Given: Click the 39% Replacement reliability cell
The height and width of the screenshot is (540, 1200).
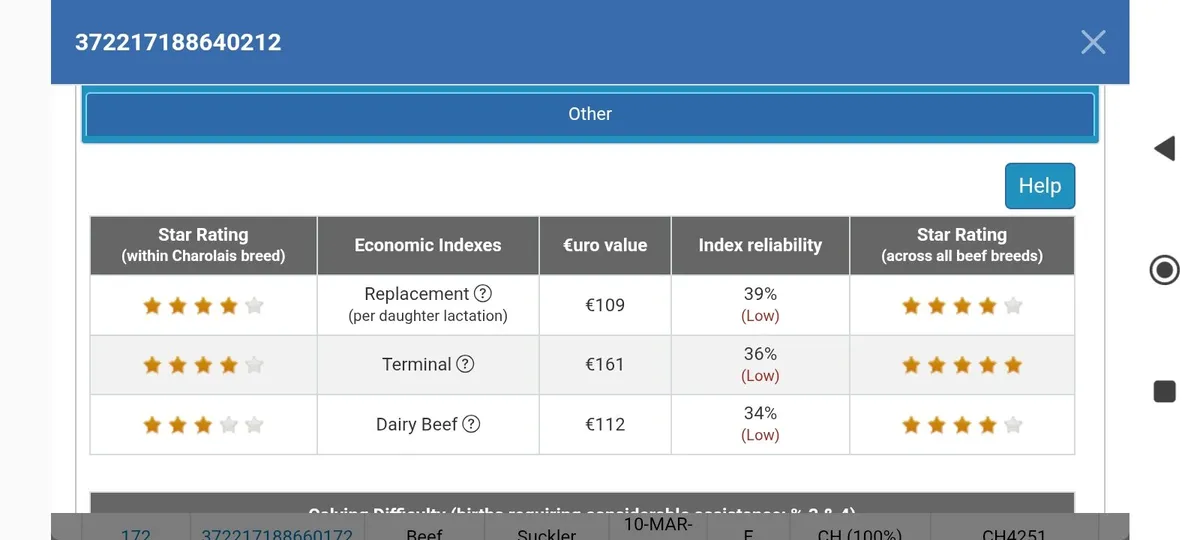Looking at the screenshot, I should pos(760,304).
